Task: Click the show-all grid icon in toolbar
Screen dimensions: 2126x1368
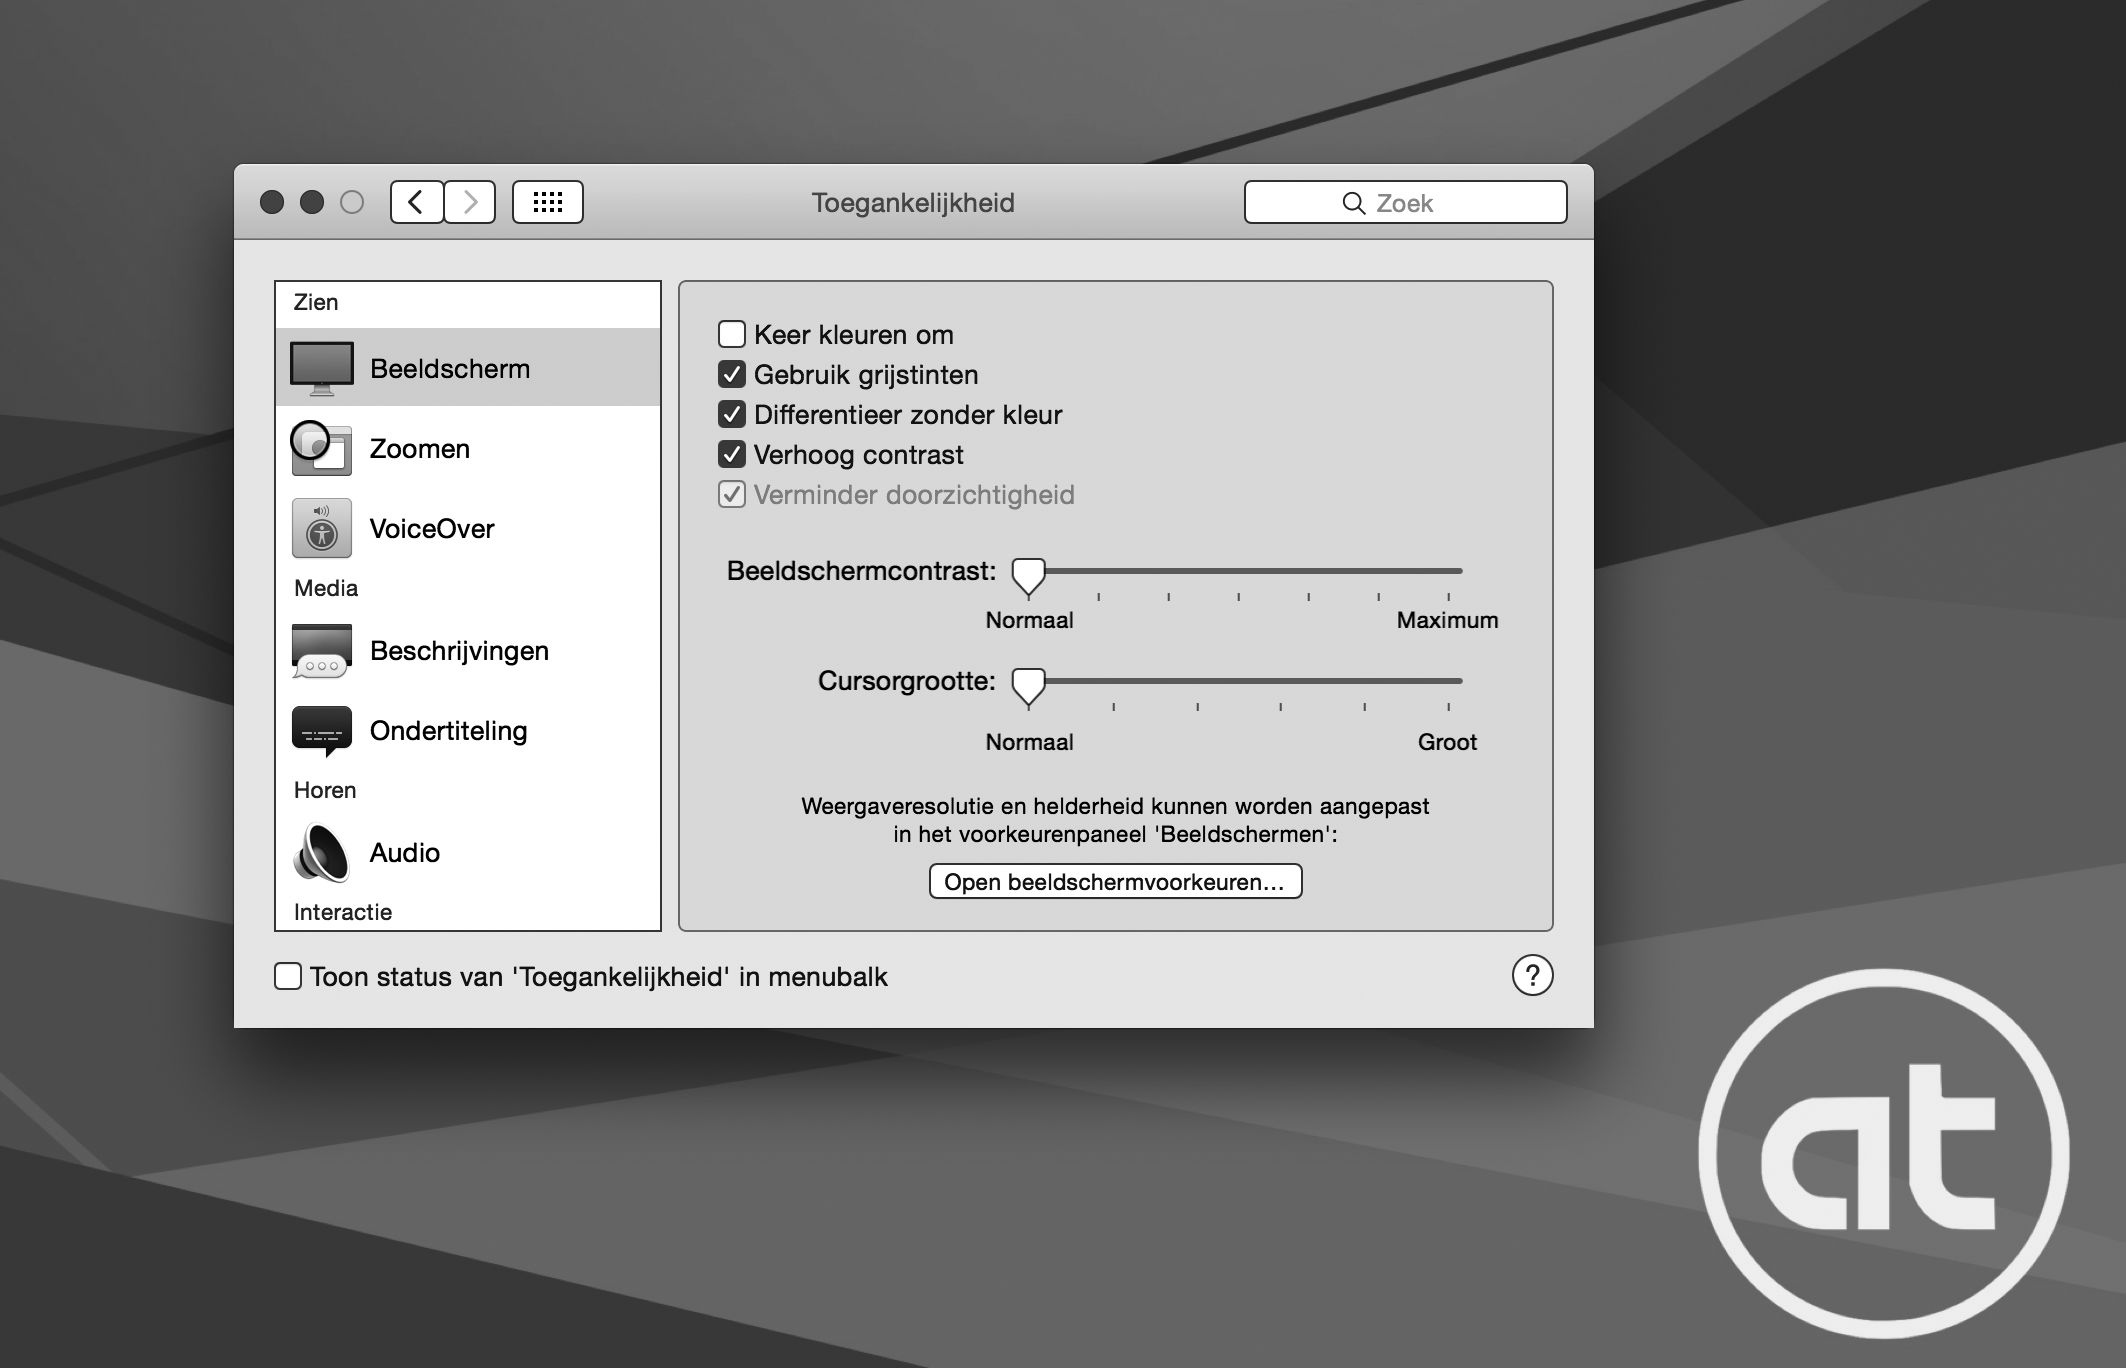Action: tap(547, 203)
